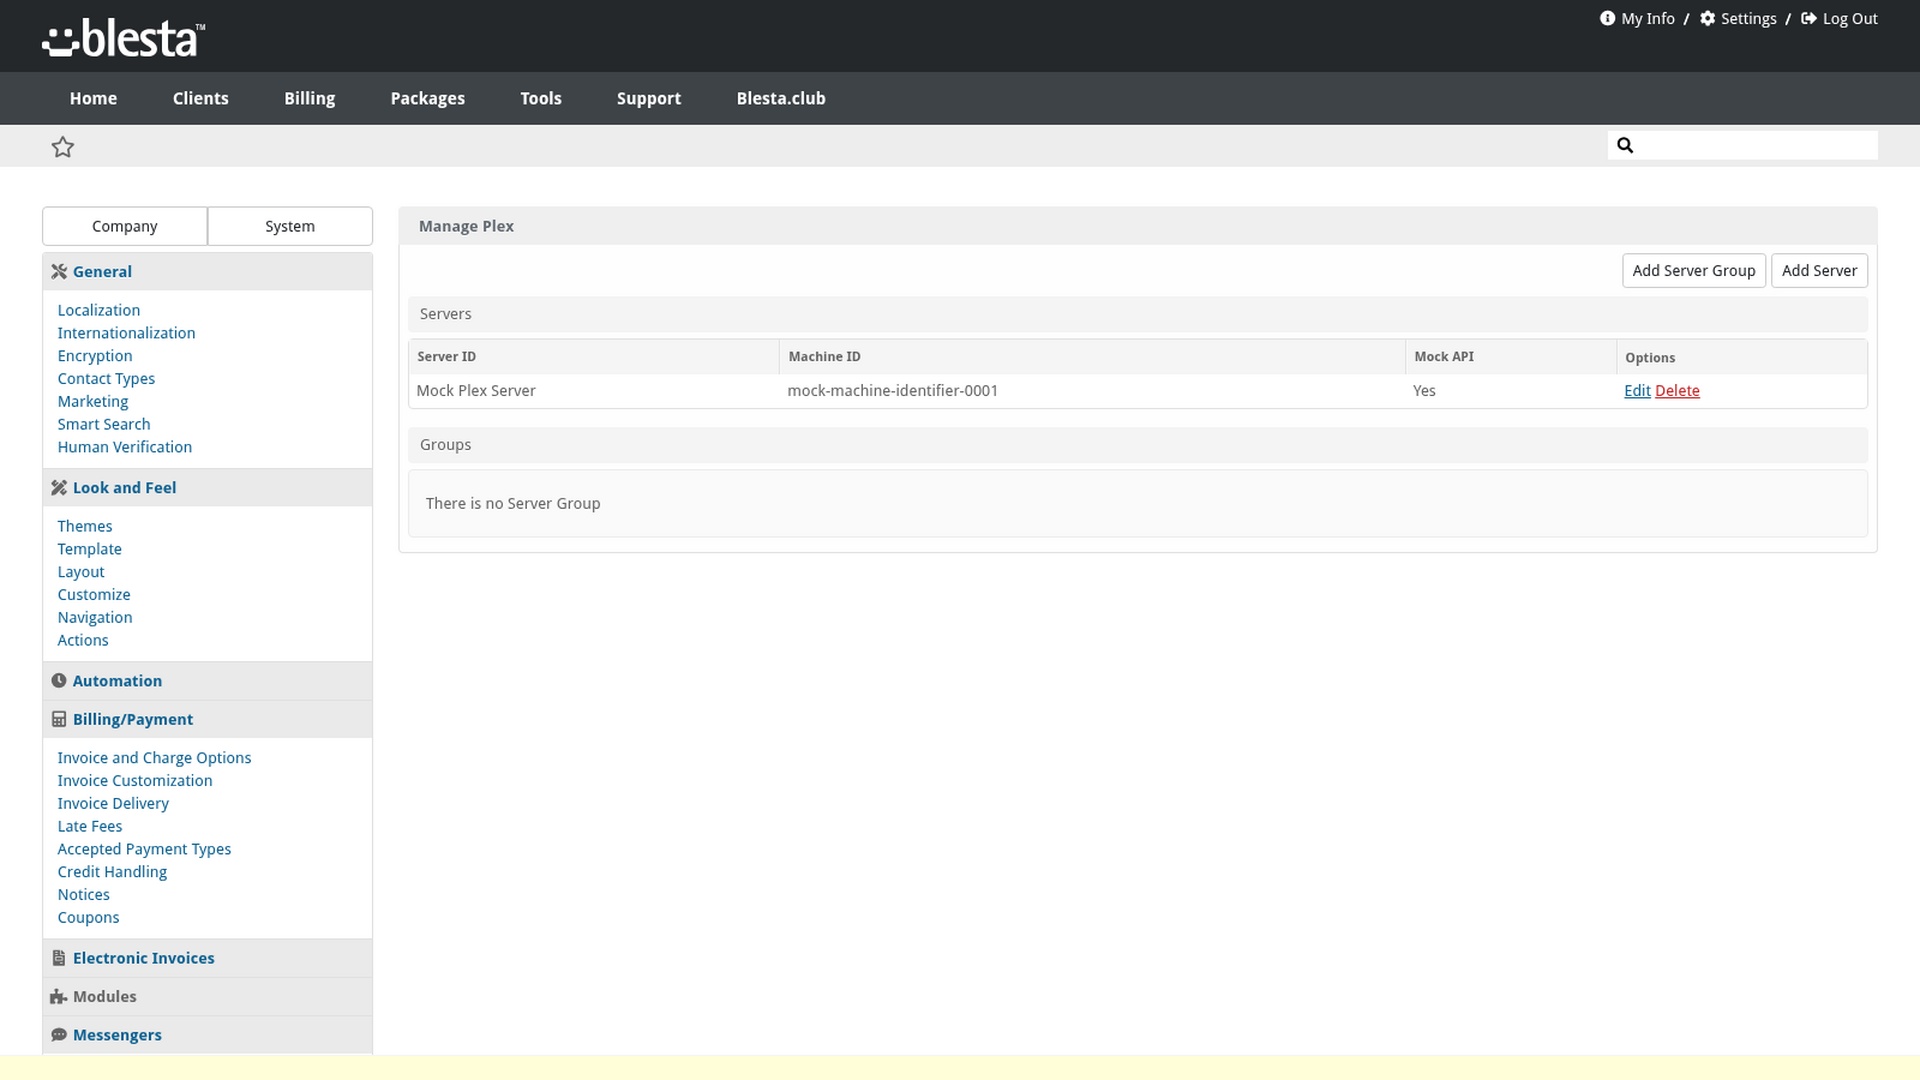Expand the Automation section
The image size is (1920, 1080).
(x=207, y=681)
